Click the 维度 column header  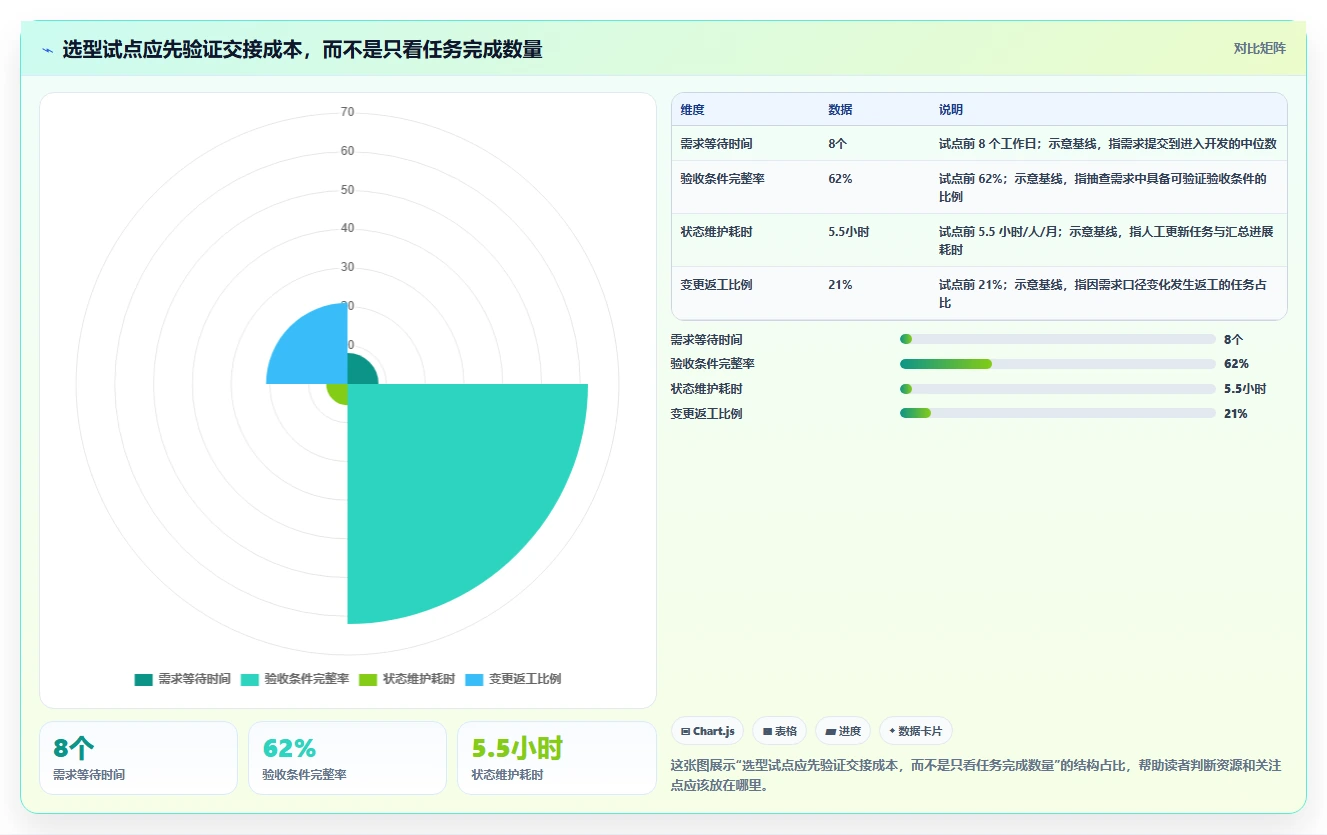(x=692, y=110)
